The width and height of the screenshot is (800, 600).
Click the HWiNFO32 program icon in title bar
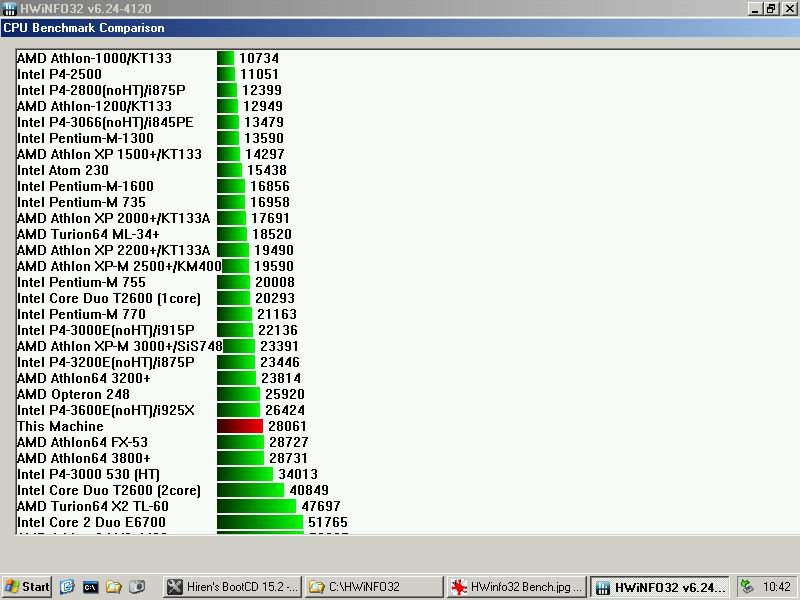[9, 8]
